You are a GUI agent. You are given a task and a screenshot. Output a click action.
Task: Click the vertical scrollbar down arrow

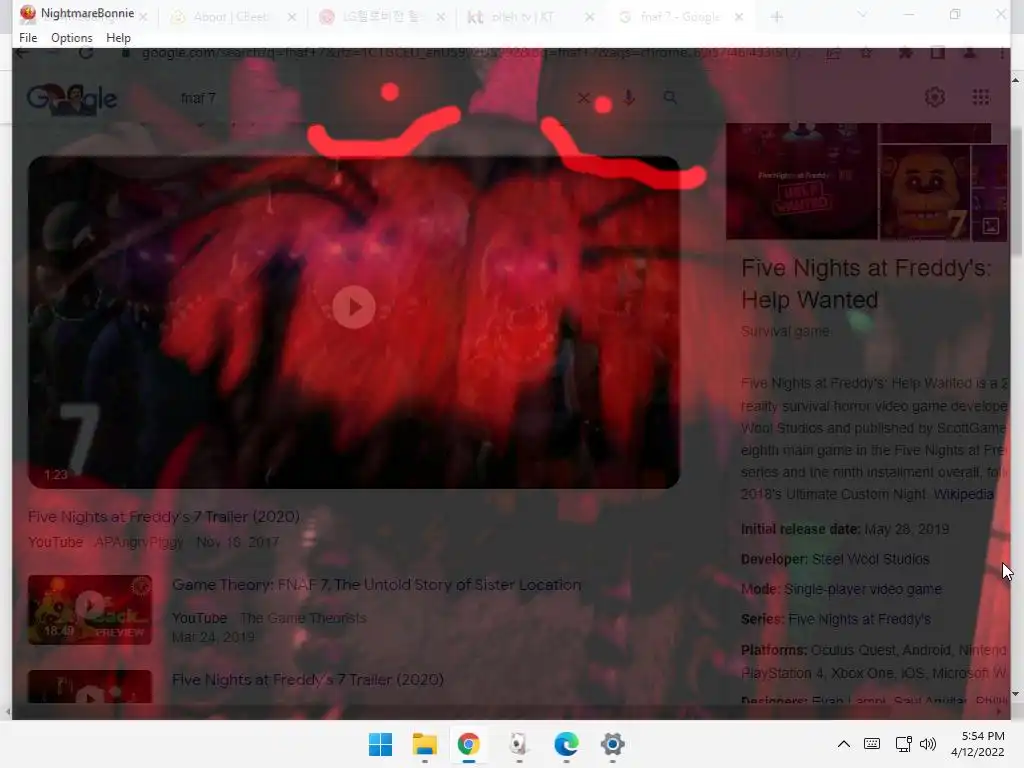pyautogui.click(x=1016, y=694)
